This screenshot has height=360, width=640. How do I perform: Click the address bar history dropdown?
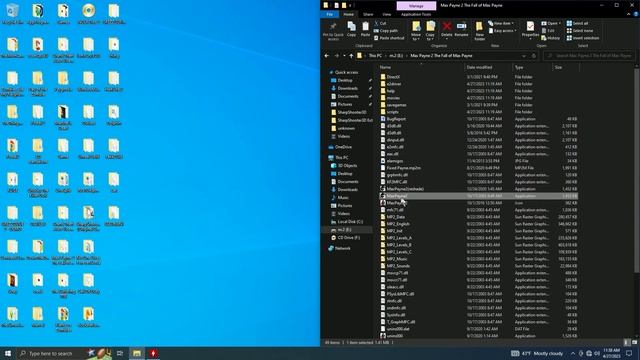pos(524,56)
